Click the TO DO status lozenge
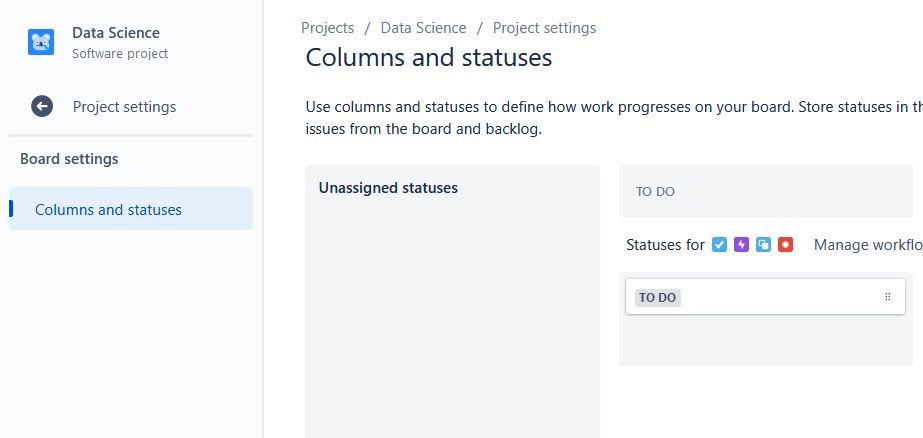Viewport: 923px width, 438px height. click(x=658, y=297)
